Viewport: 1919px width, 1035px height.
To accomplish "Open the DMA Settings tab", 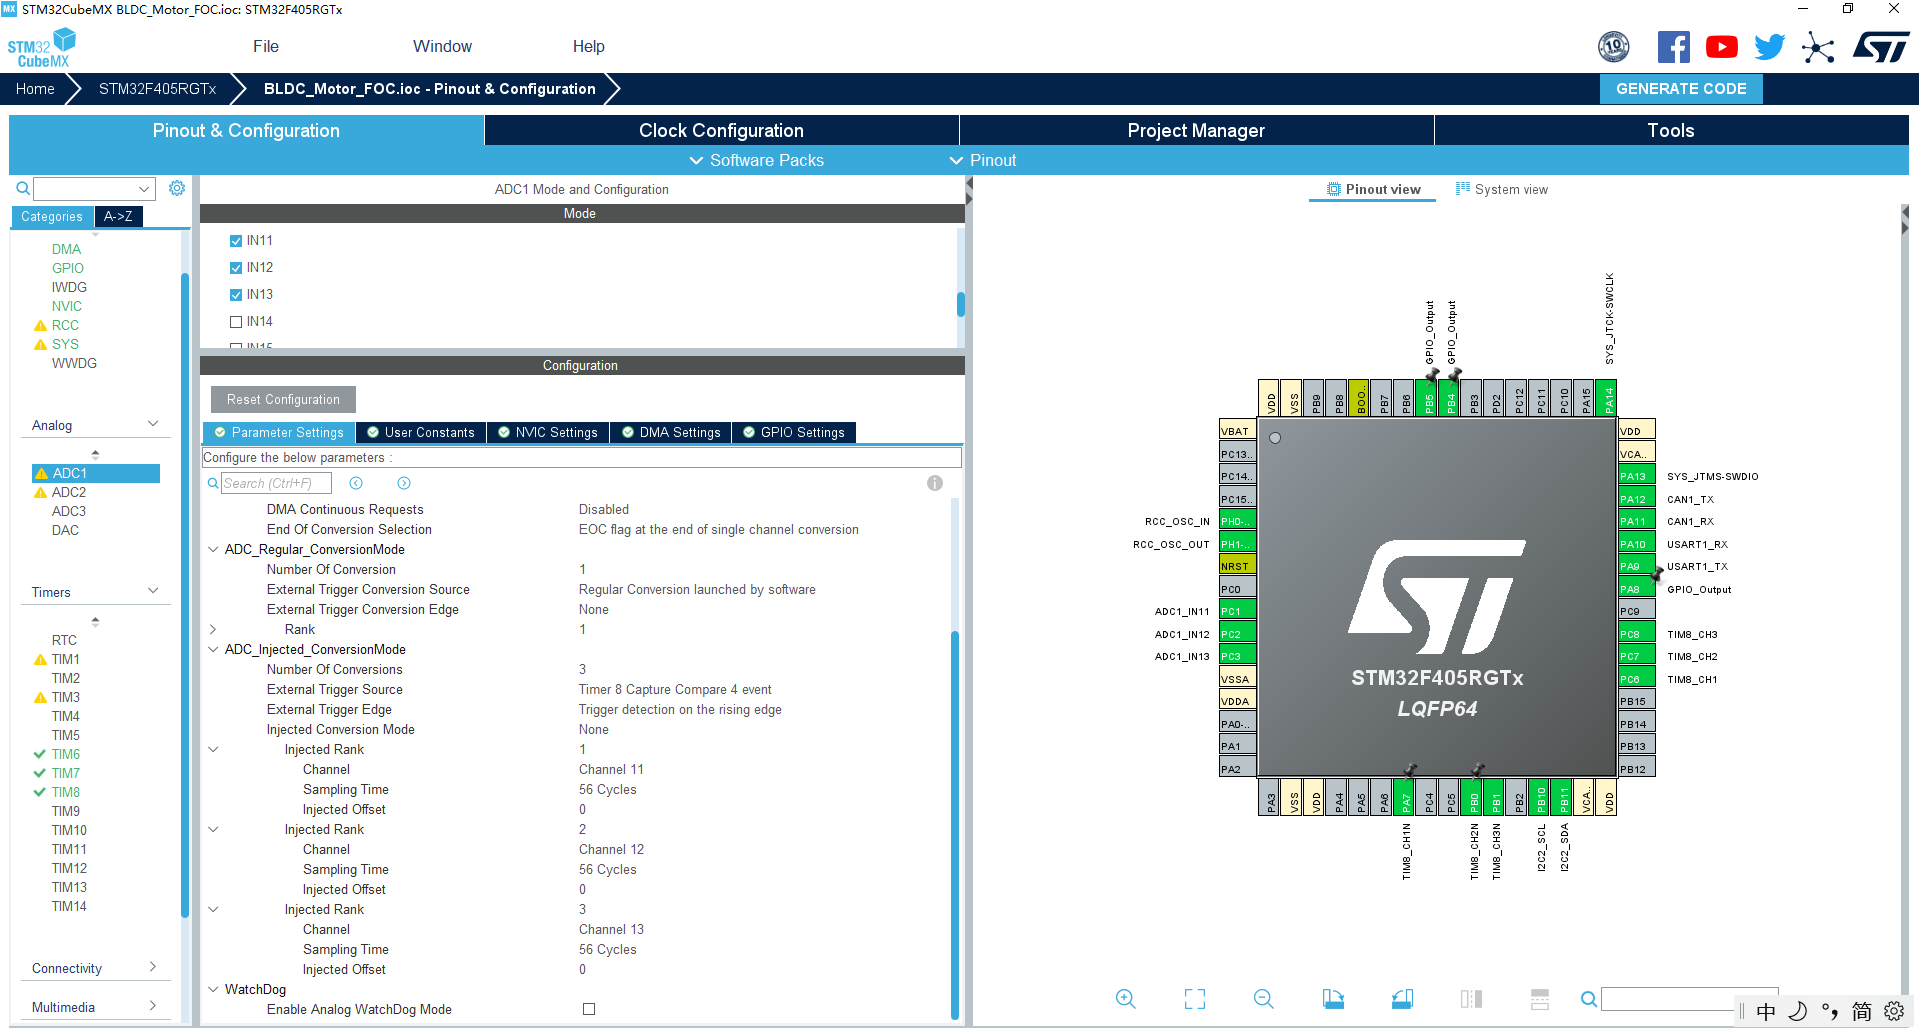I will [x=671, y=432].
